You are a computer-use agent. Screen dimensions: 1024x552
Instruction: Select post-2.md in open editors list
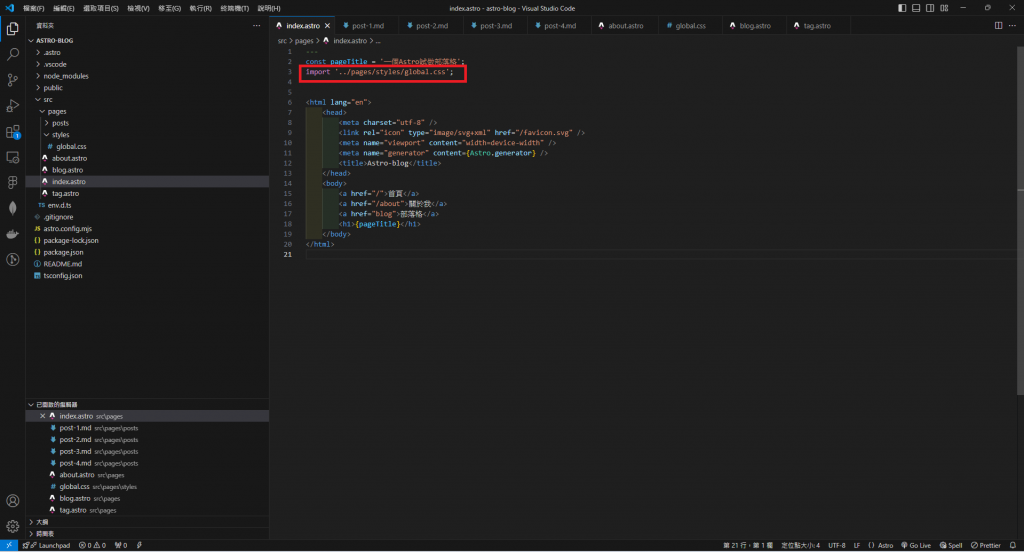click(147, 440)
